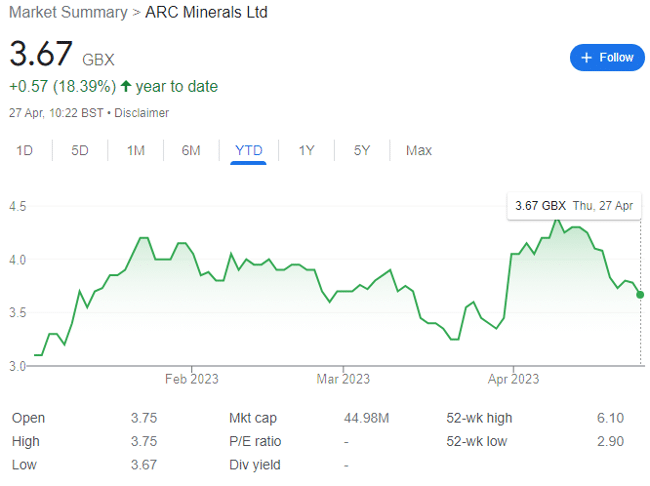Click the 27 Apr, 10:22 BST timestamp

56,113
